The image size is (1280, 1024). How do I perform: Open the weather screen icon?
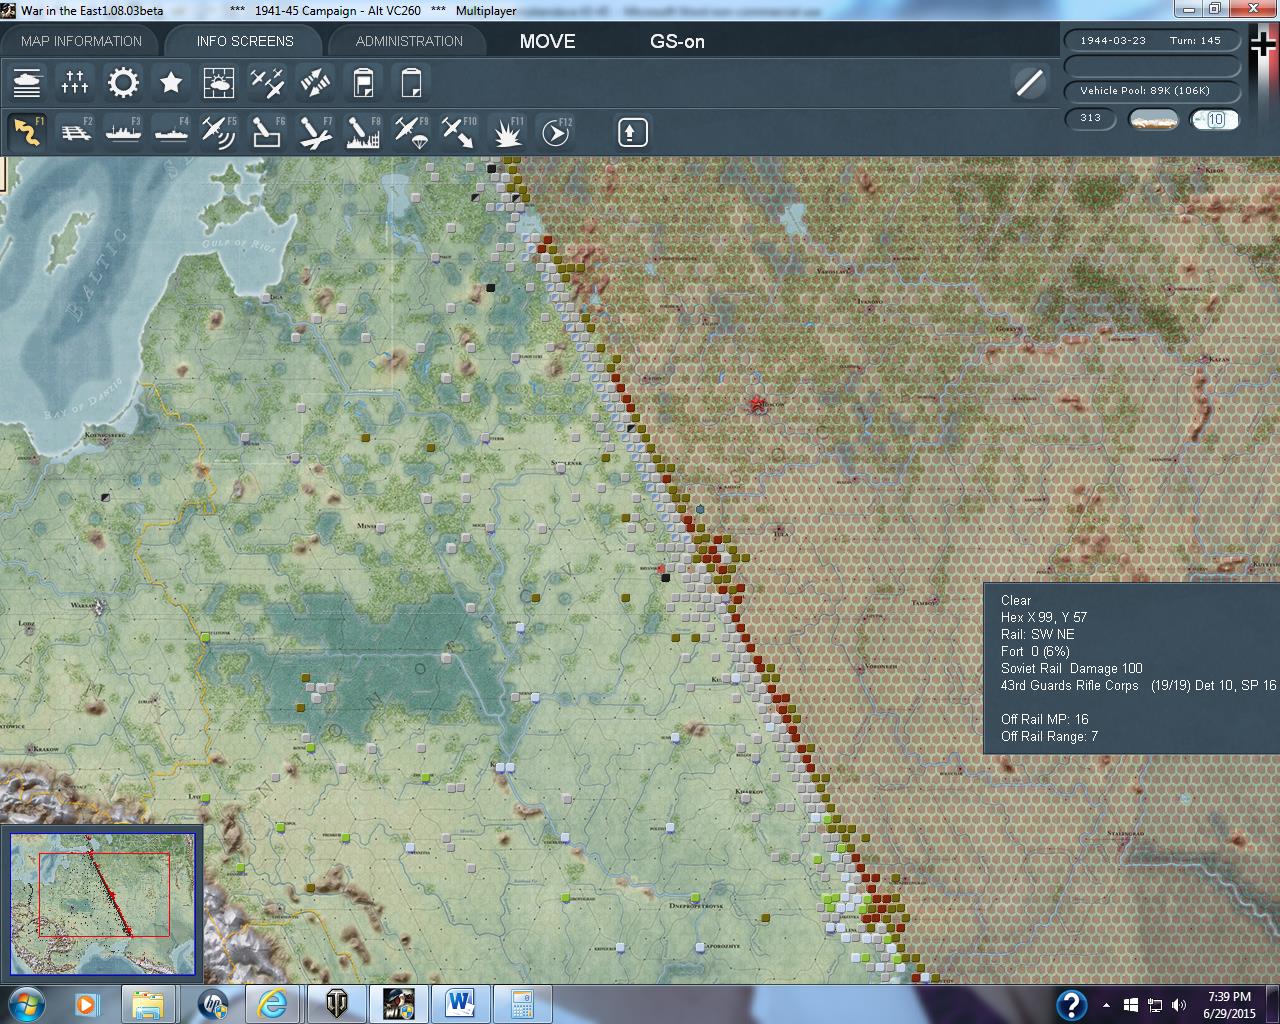218,83
